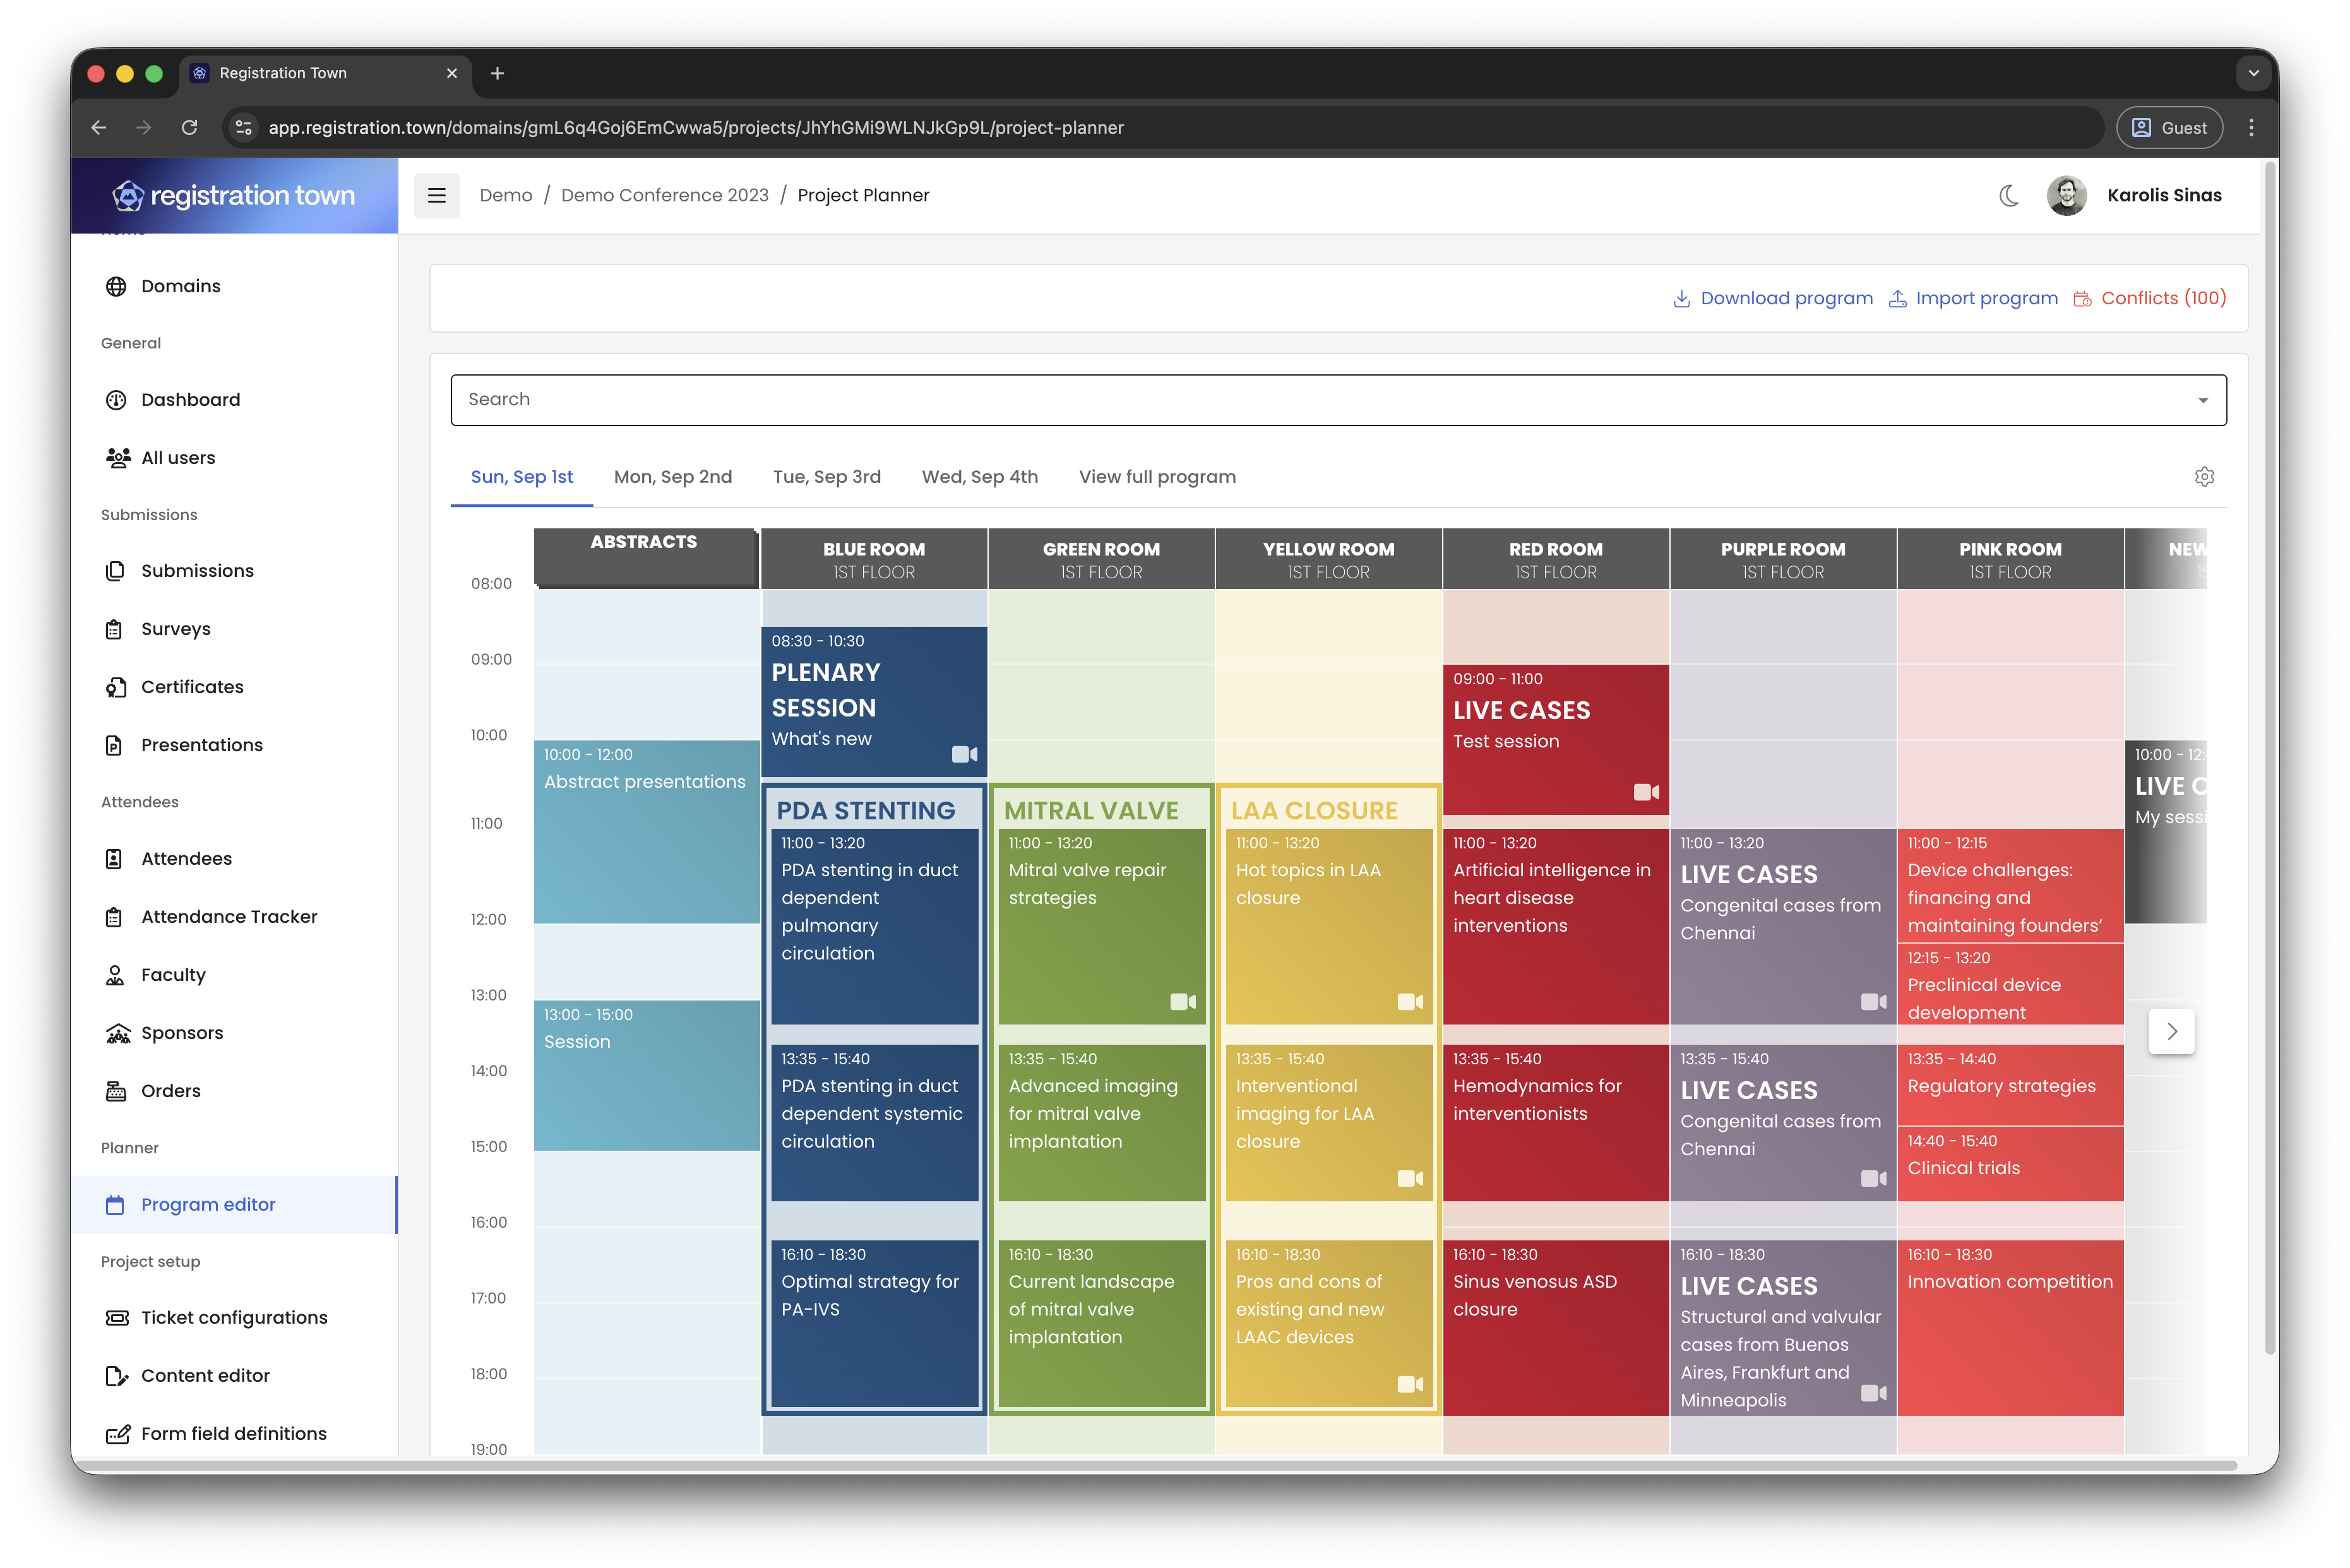Screen dimensions: 2350x1568
Task: Open the View full program tab
Action: click(x=1157, y=477)
